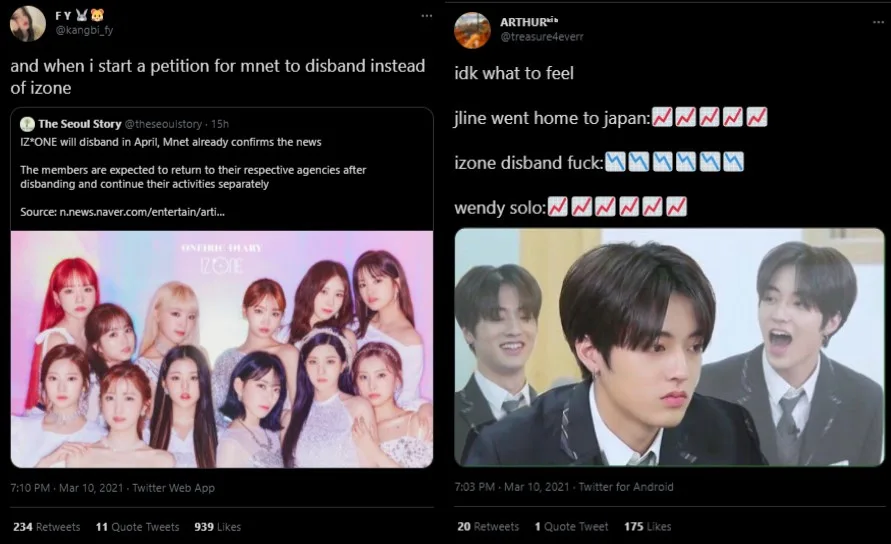Click the Twitter for Android source label
Screen dimensions: 891x544
click(x=626, y=487)
